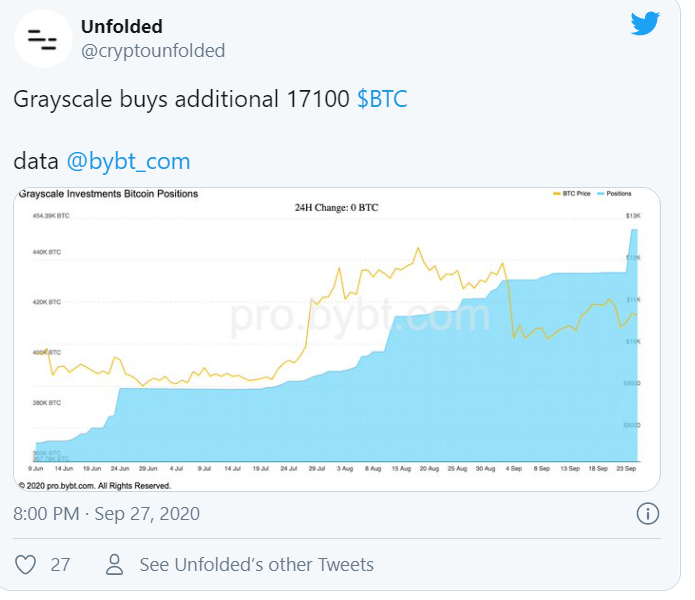Click the Unfolded profile avatar
The image size is (695, 600).
tap(42, 39)
